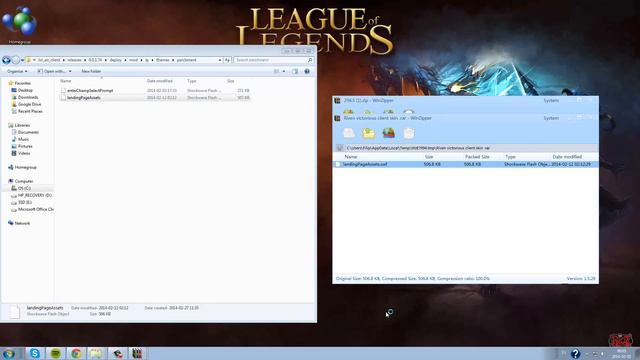Open Desktop in the Favorites list
640x360 pixels.
point(25,90)
